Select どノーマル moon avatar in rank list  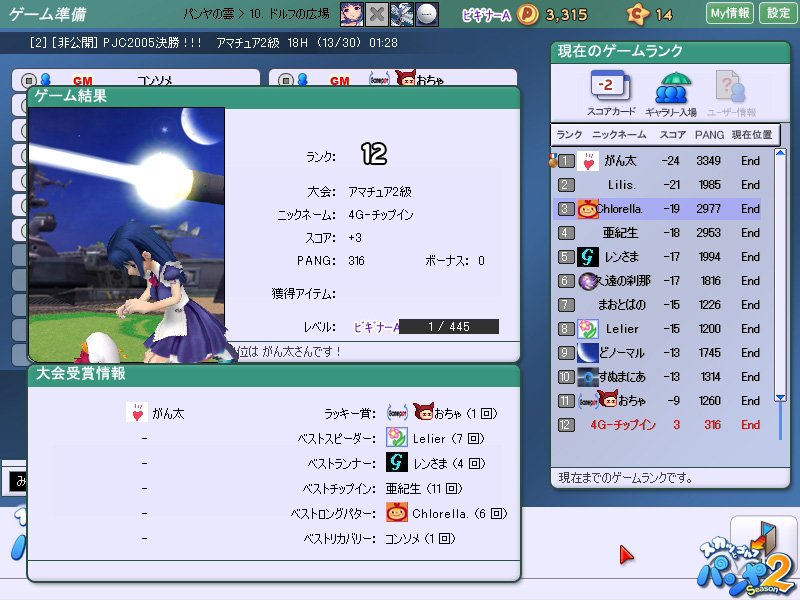point(588,353)
